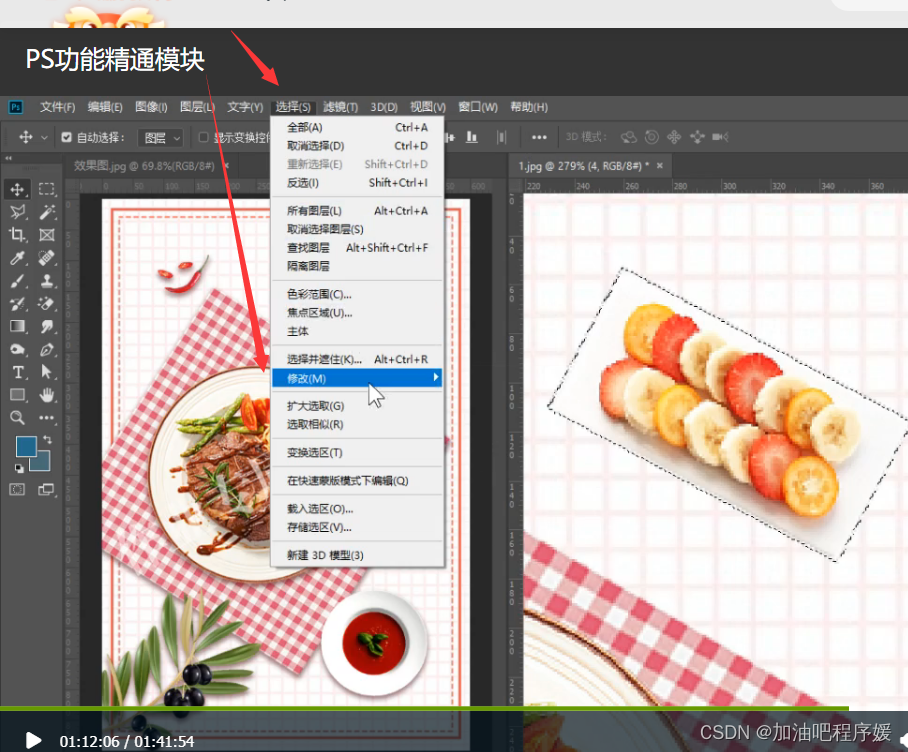Select the Crop tool
This screenshot has height=752, width=908.
(17, 234)
